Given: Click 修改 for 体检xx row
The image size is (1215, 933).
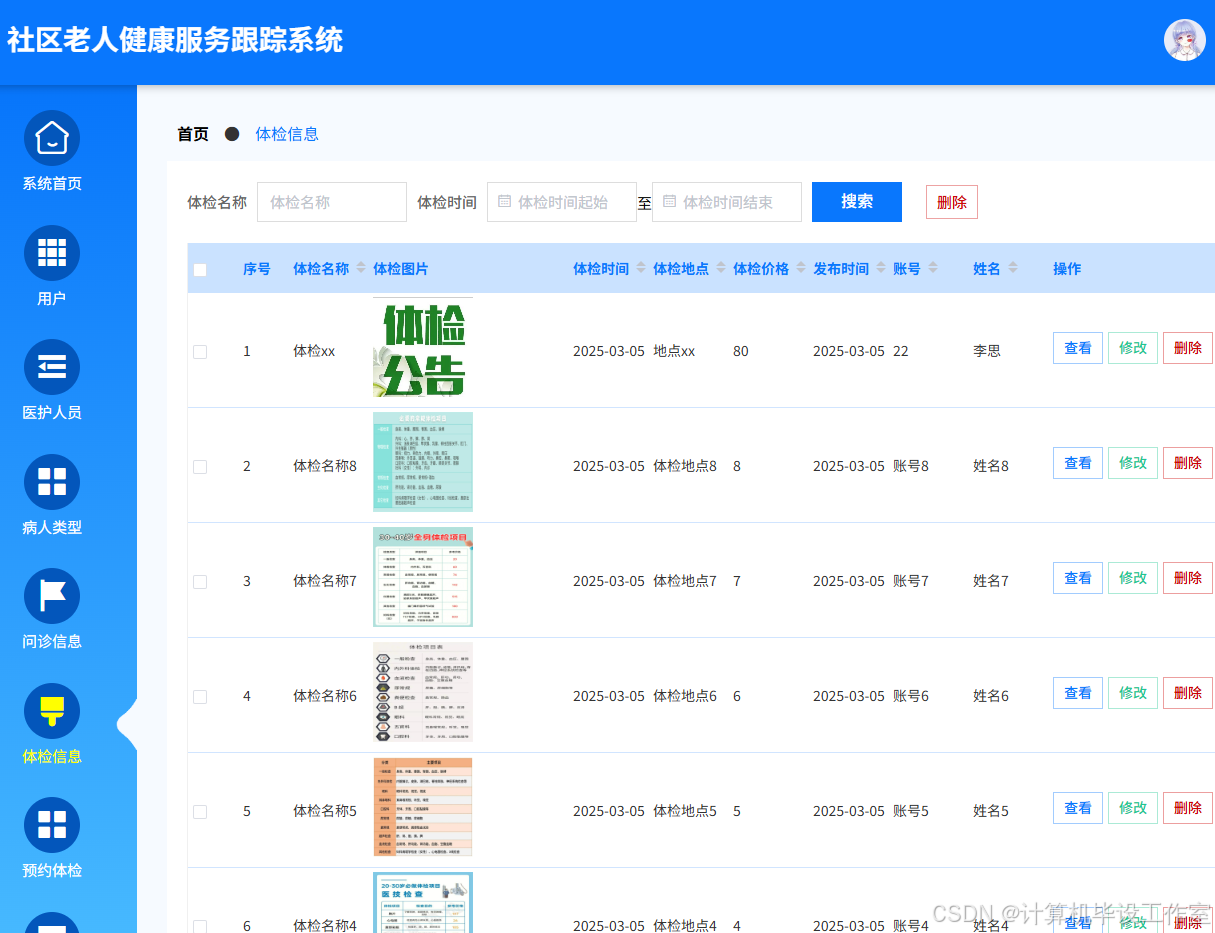Looking at the screenshot, I should [x=1133, y=348].
